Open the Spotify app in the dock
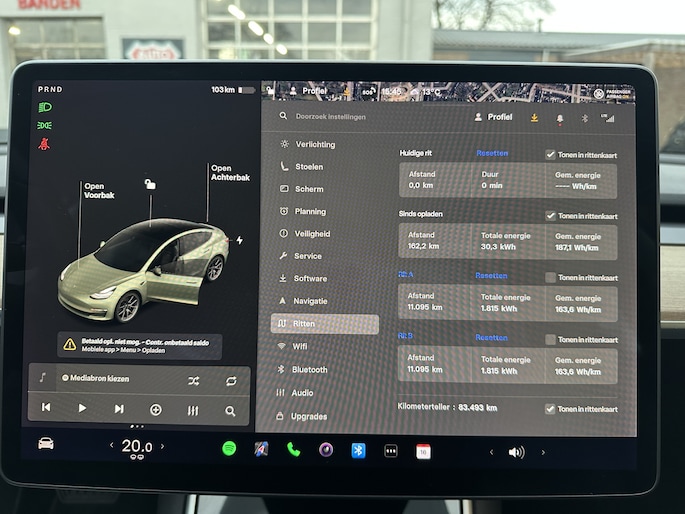 229,449
